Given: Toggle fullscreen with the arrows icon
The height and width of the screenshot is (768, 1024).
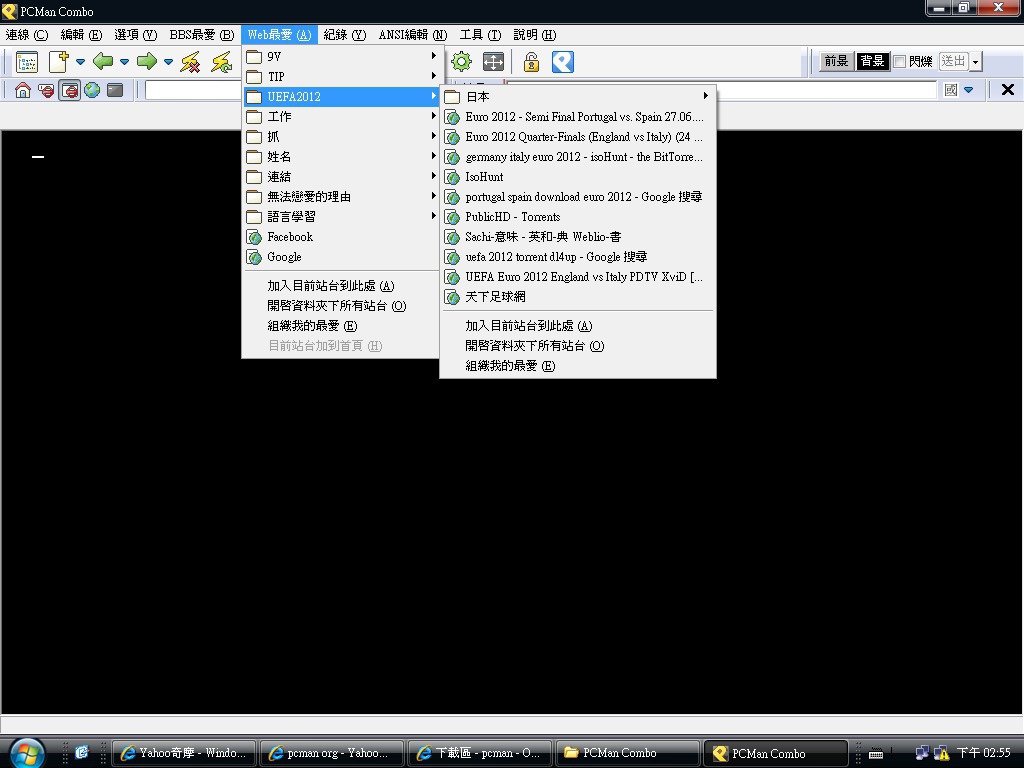Looking at the screenshot, I should [493, 62].
